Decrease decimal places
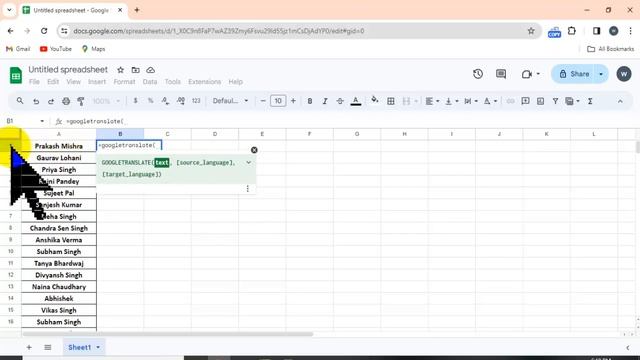Screen dimensions: 640x360 coord(165,101)
